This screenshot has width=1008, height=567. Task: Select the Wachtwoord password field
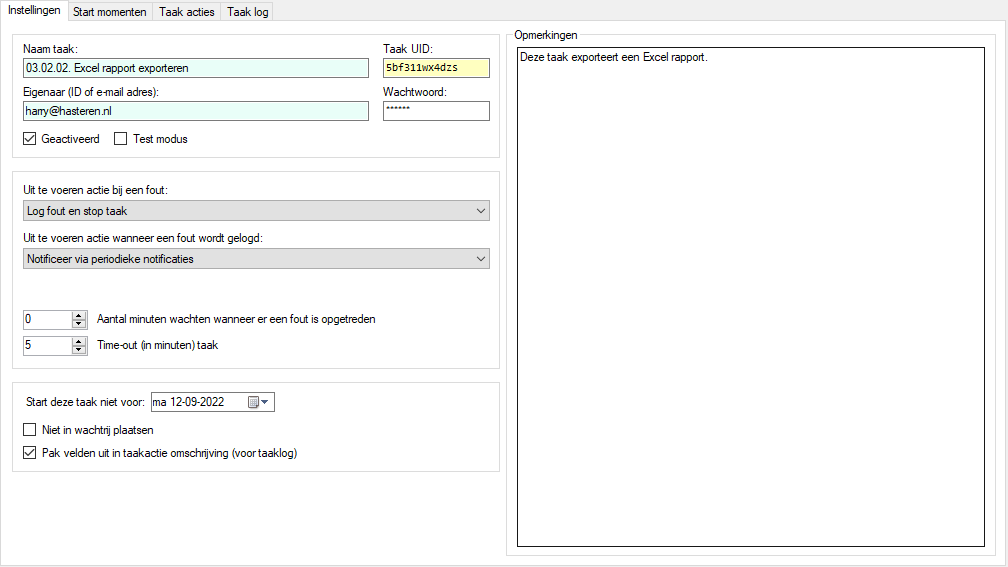436,111
